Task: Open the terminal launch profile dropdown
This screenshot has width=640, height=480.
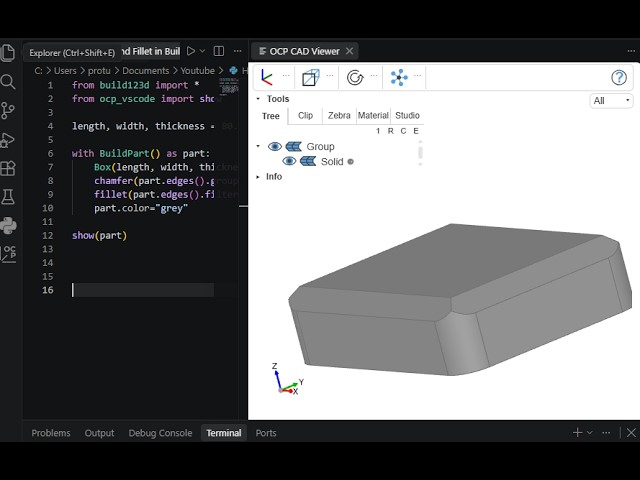Action: pyautogui.click(x=589, y=433)
